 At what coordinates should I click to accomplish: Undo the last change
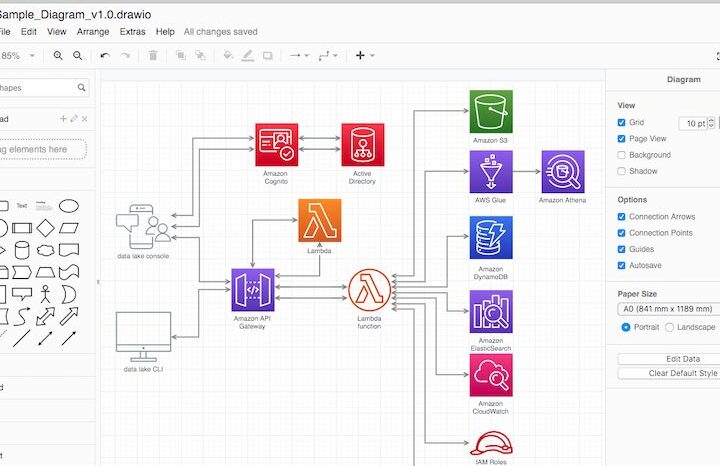click(x=105, y=56)
